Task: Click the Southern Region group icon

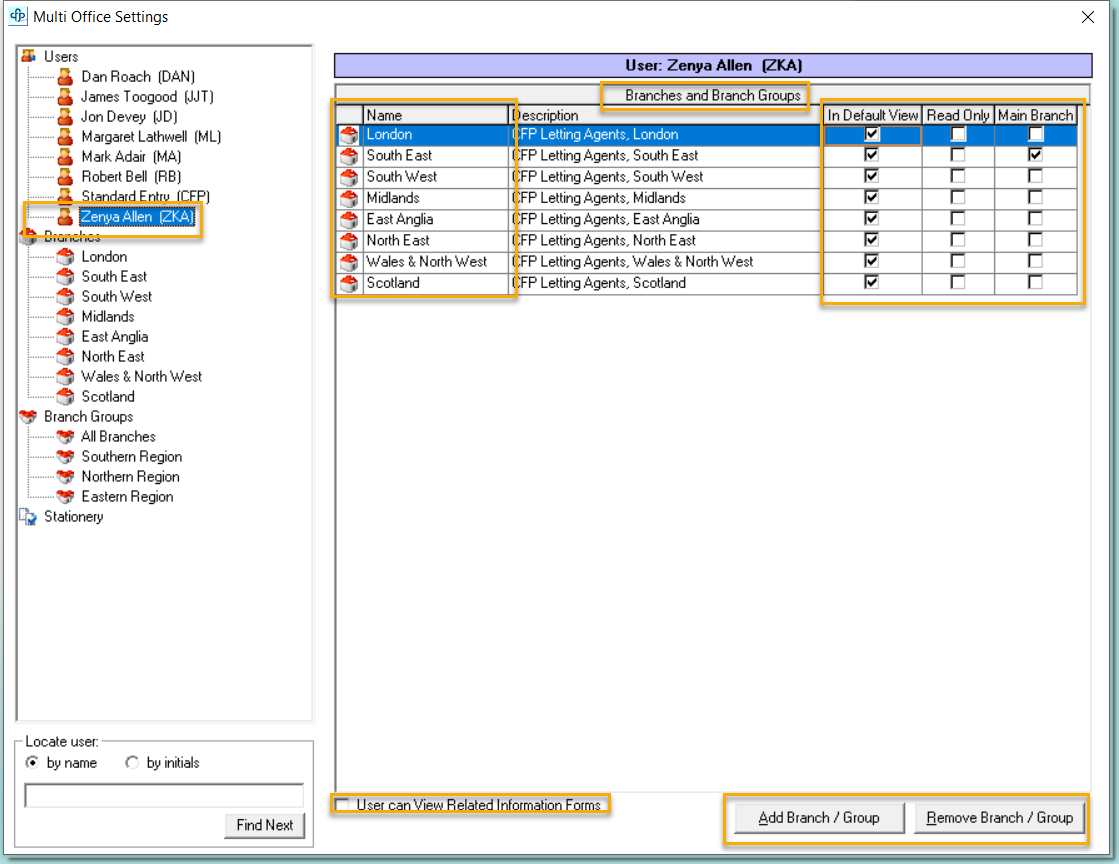Action: click(66, 456)
